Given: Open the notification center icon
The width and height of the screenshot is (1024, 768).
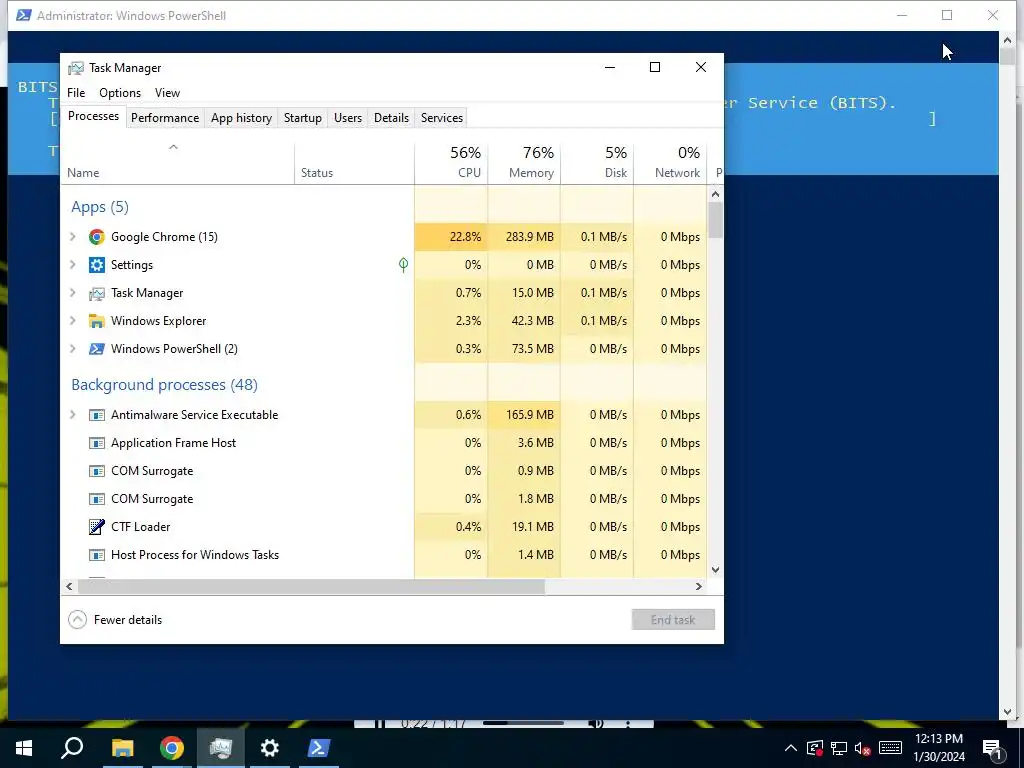Looking at the screenshot, I should point(993,748).
